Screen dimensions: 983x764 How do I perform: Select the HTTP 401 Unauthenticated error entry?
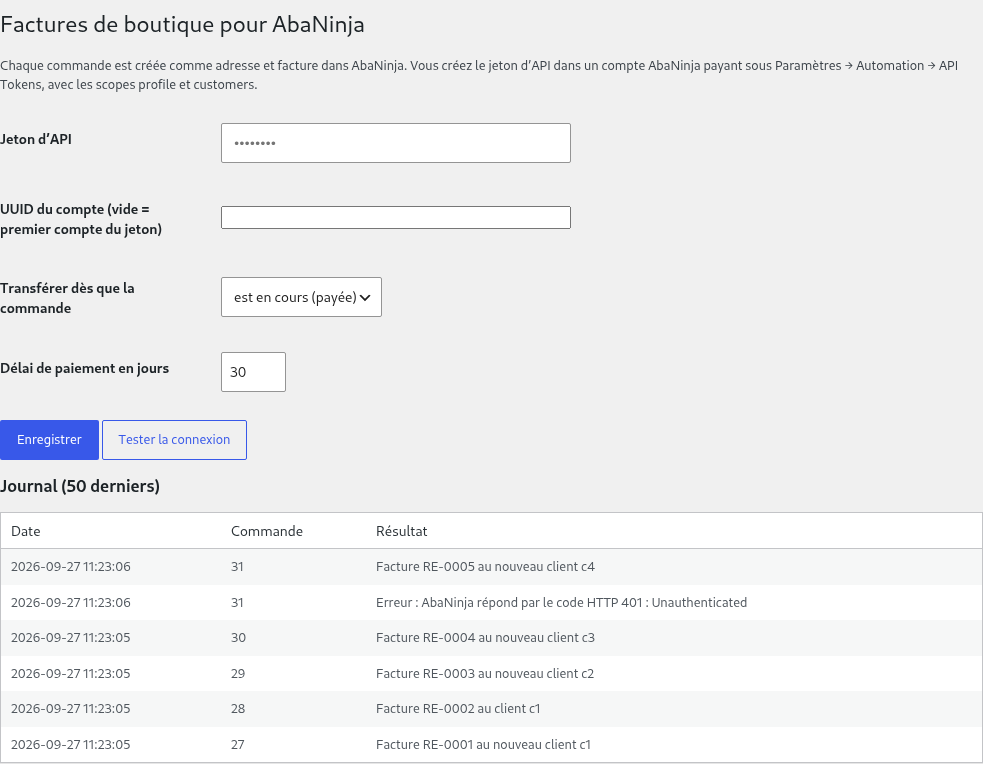point(561,602)
